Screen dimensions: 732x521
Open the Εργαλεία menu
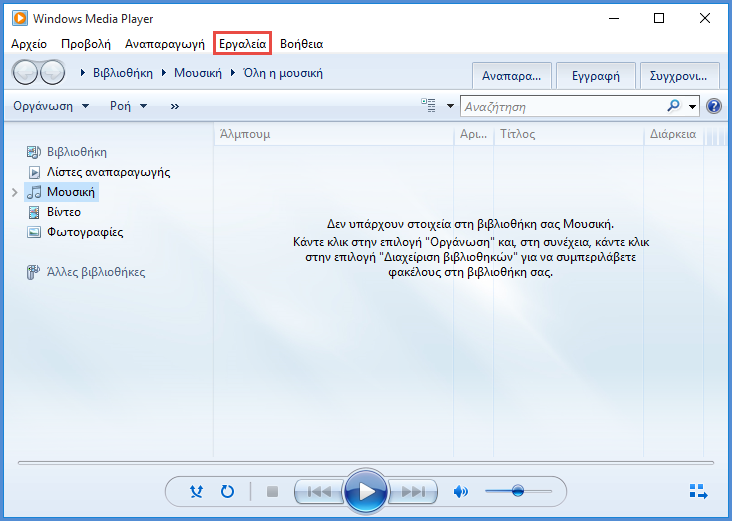(x=243, y=44)
